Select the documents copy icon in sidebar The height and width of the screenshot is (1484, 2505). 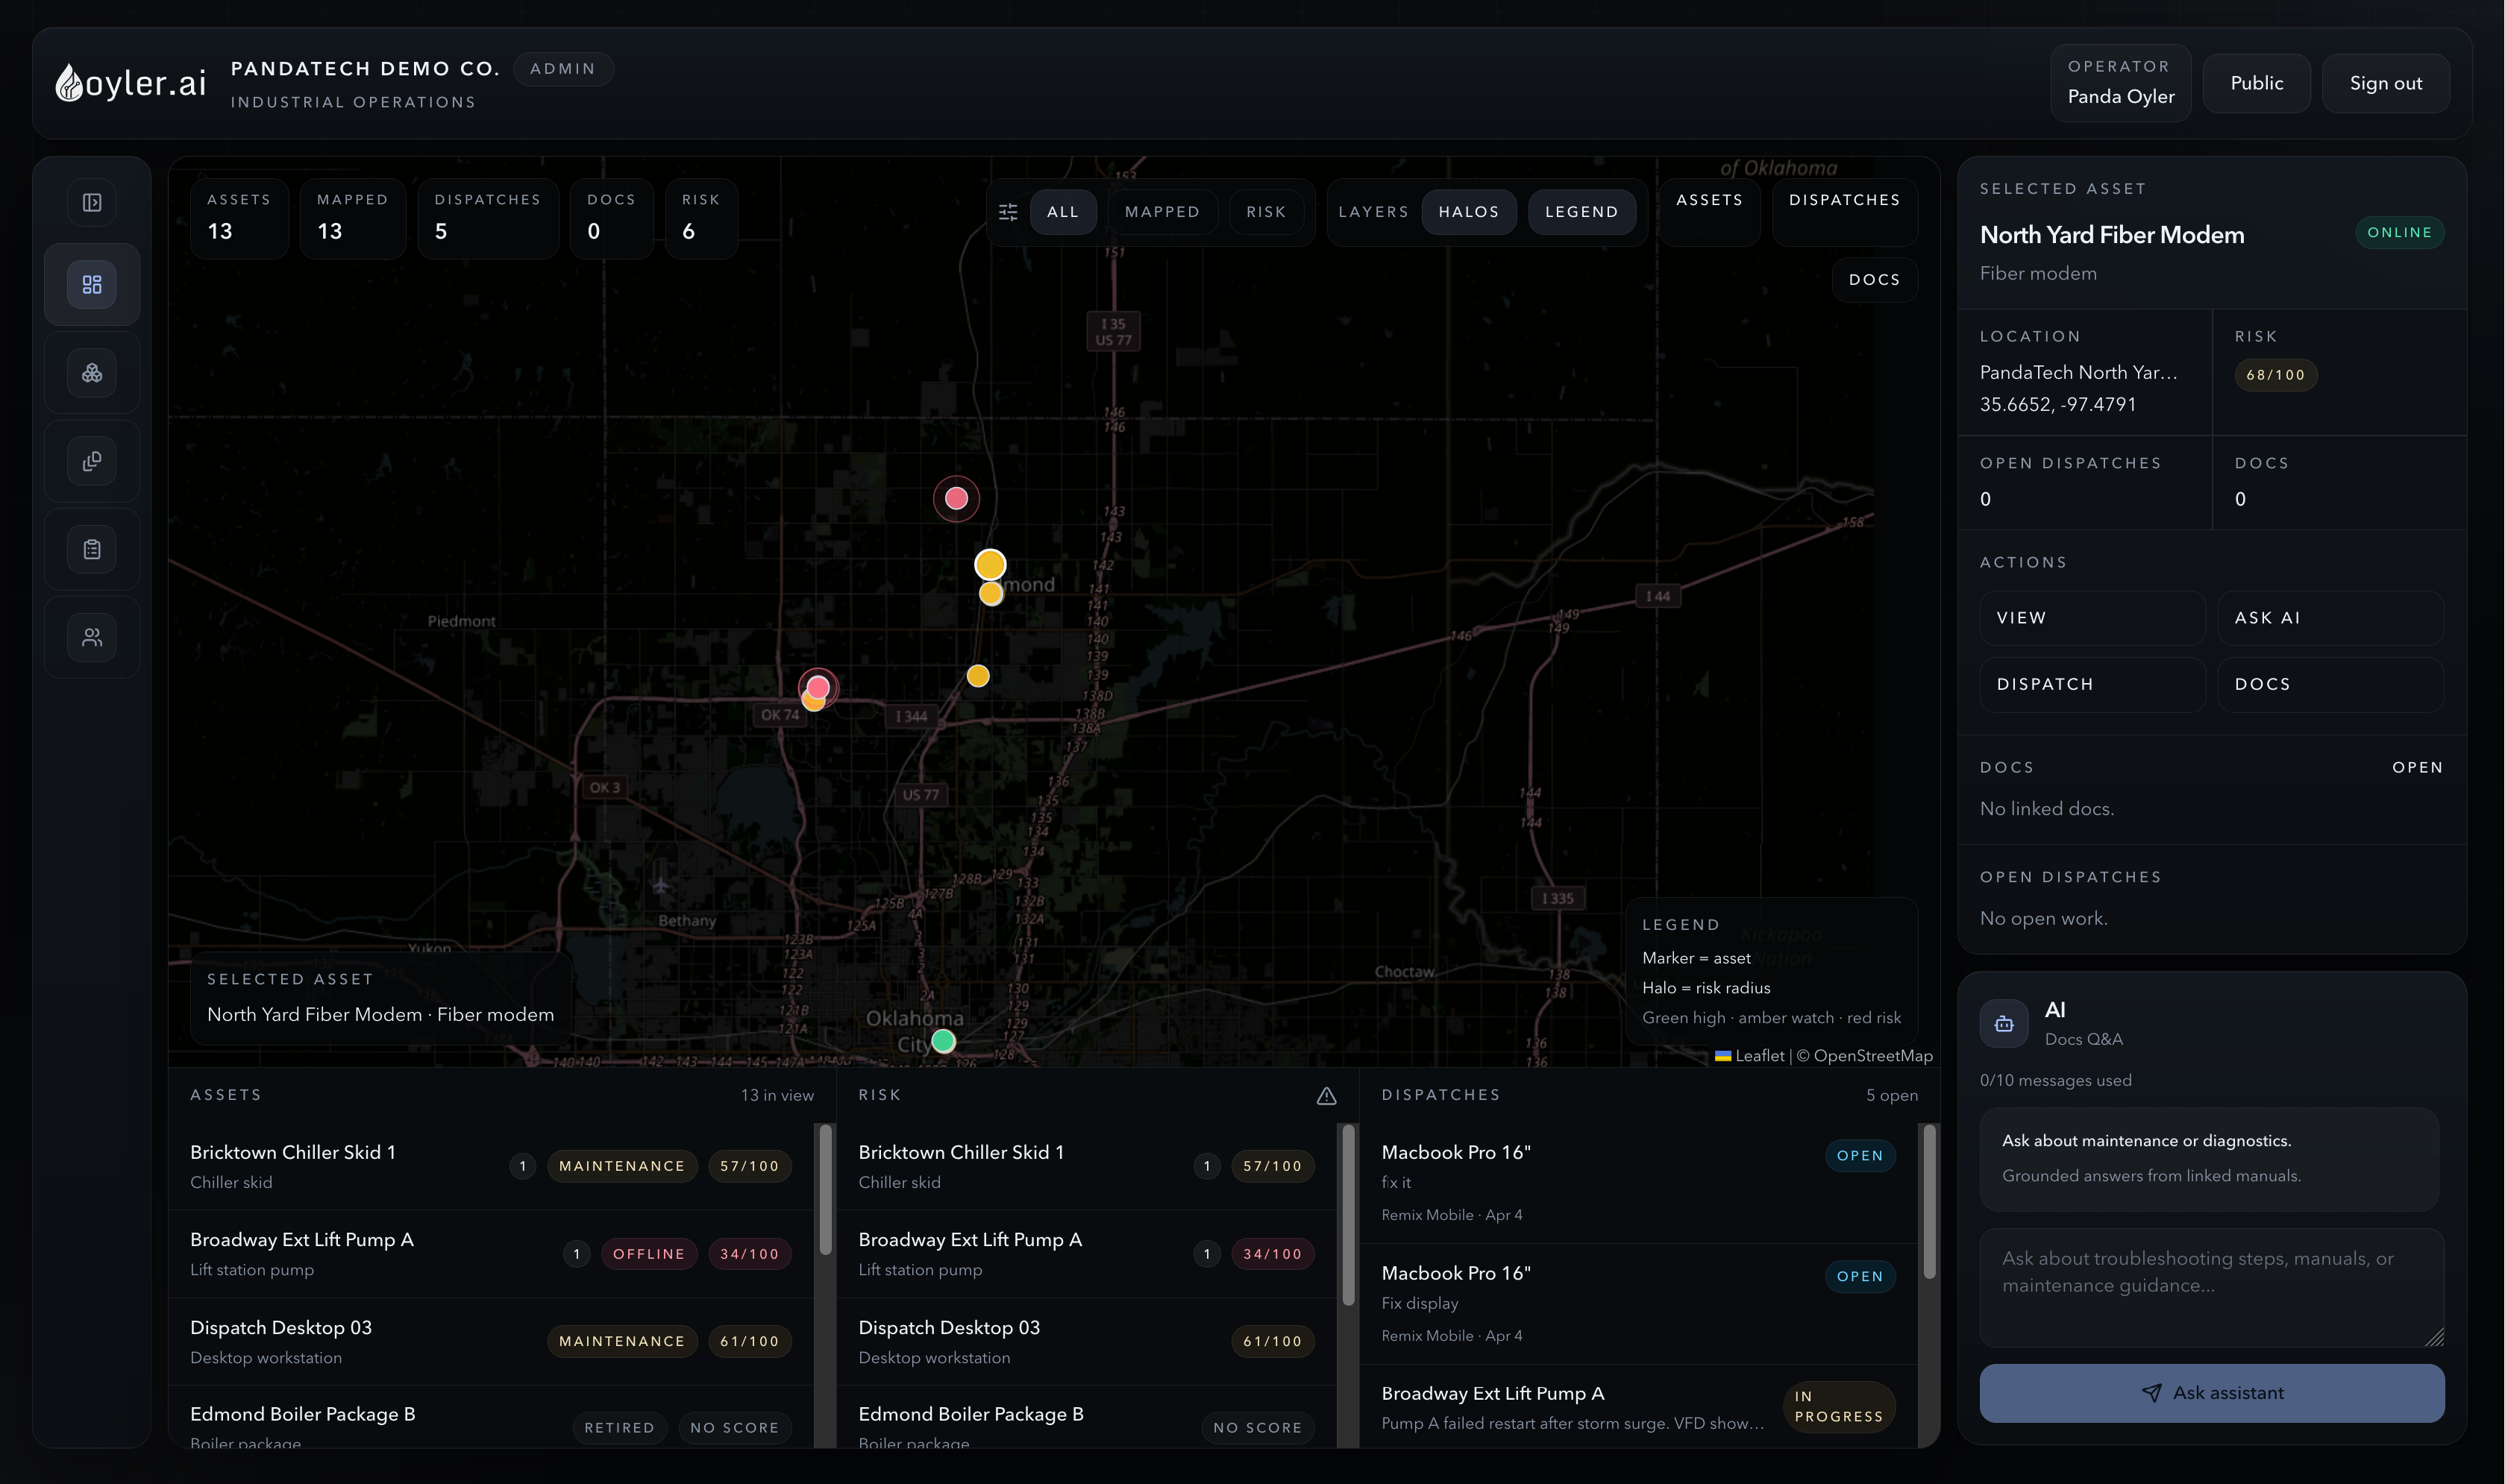pyautogui.click(x=91, y=460)
